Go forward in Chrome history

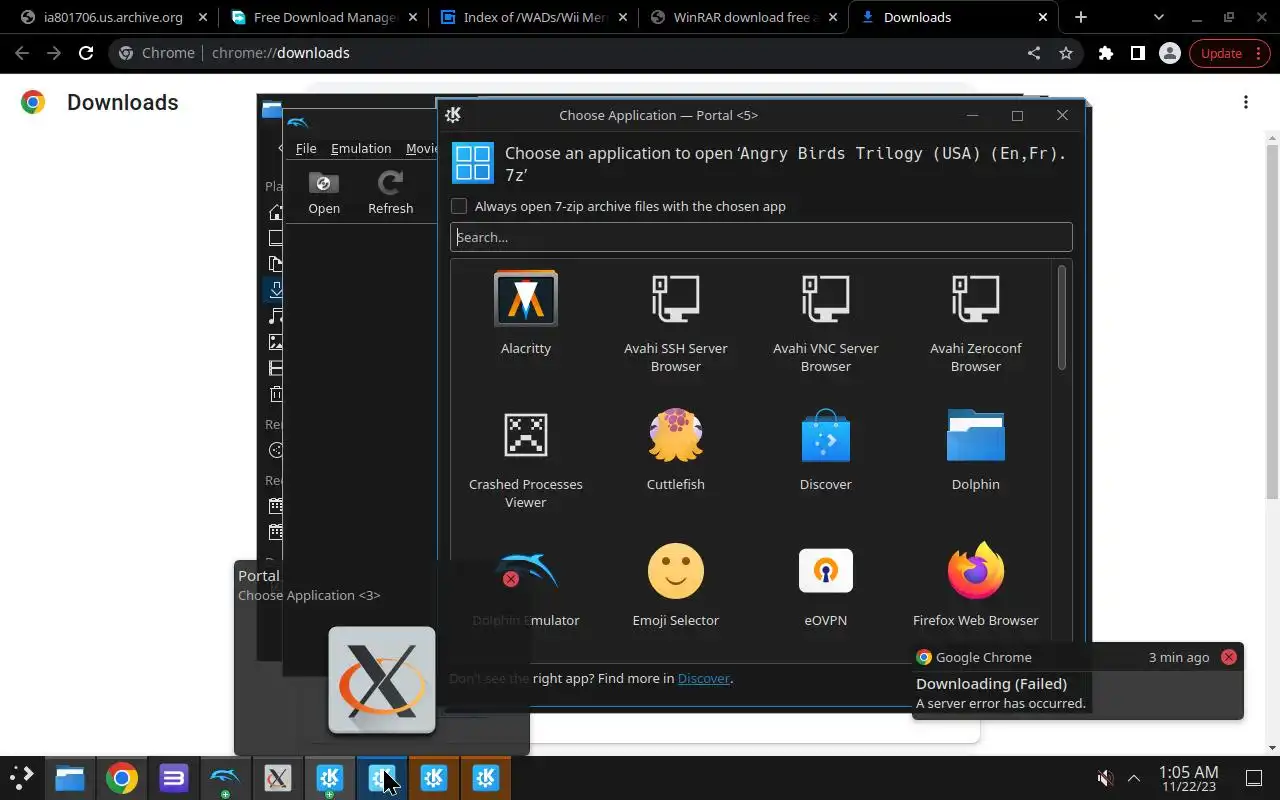pos(54,53)
